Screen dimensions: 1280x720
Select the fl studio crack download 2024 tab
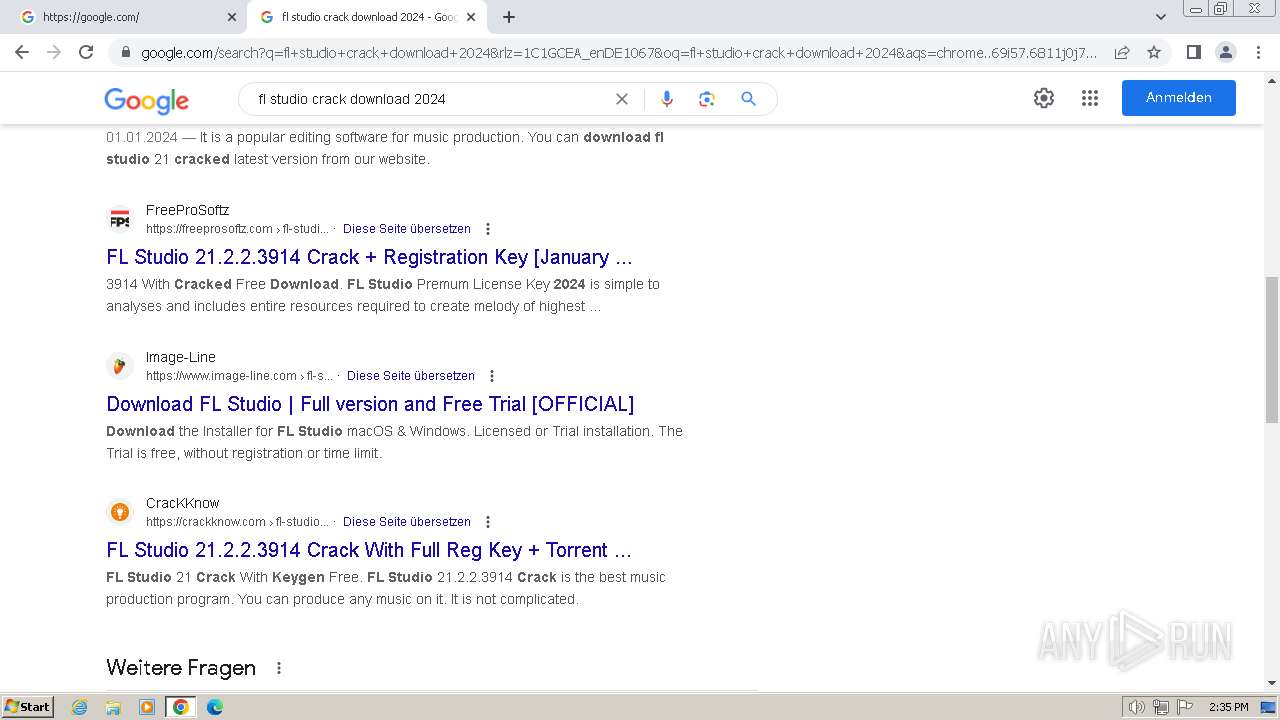coord(366,17)
